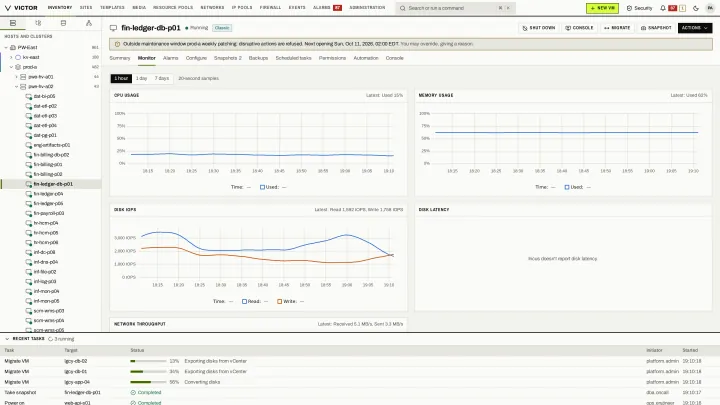
Task: Click the PW-East datacenter icon
Action: (x=13, y=47)
